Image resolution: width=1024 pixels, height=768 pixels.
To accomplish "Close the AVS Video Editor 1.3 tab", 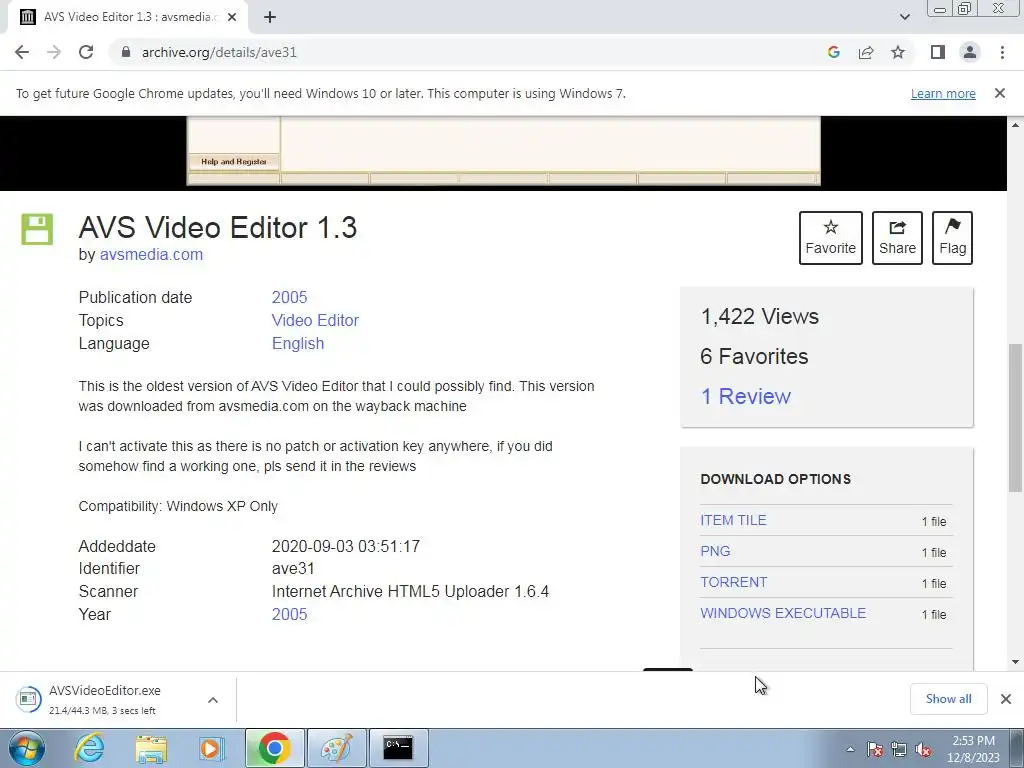I will (x=232, y=17).
